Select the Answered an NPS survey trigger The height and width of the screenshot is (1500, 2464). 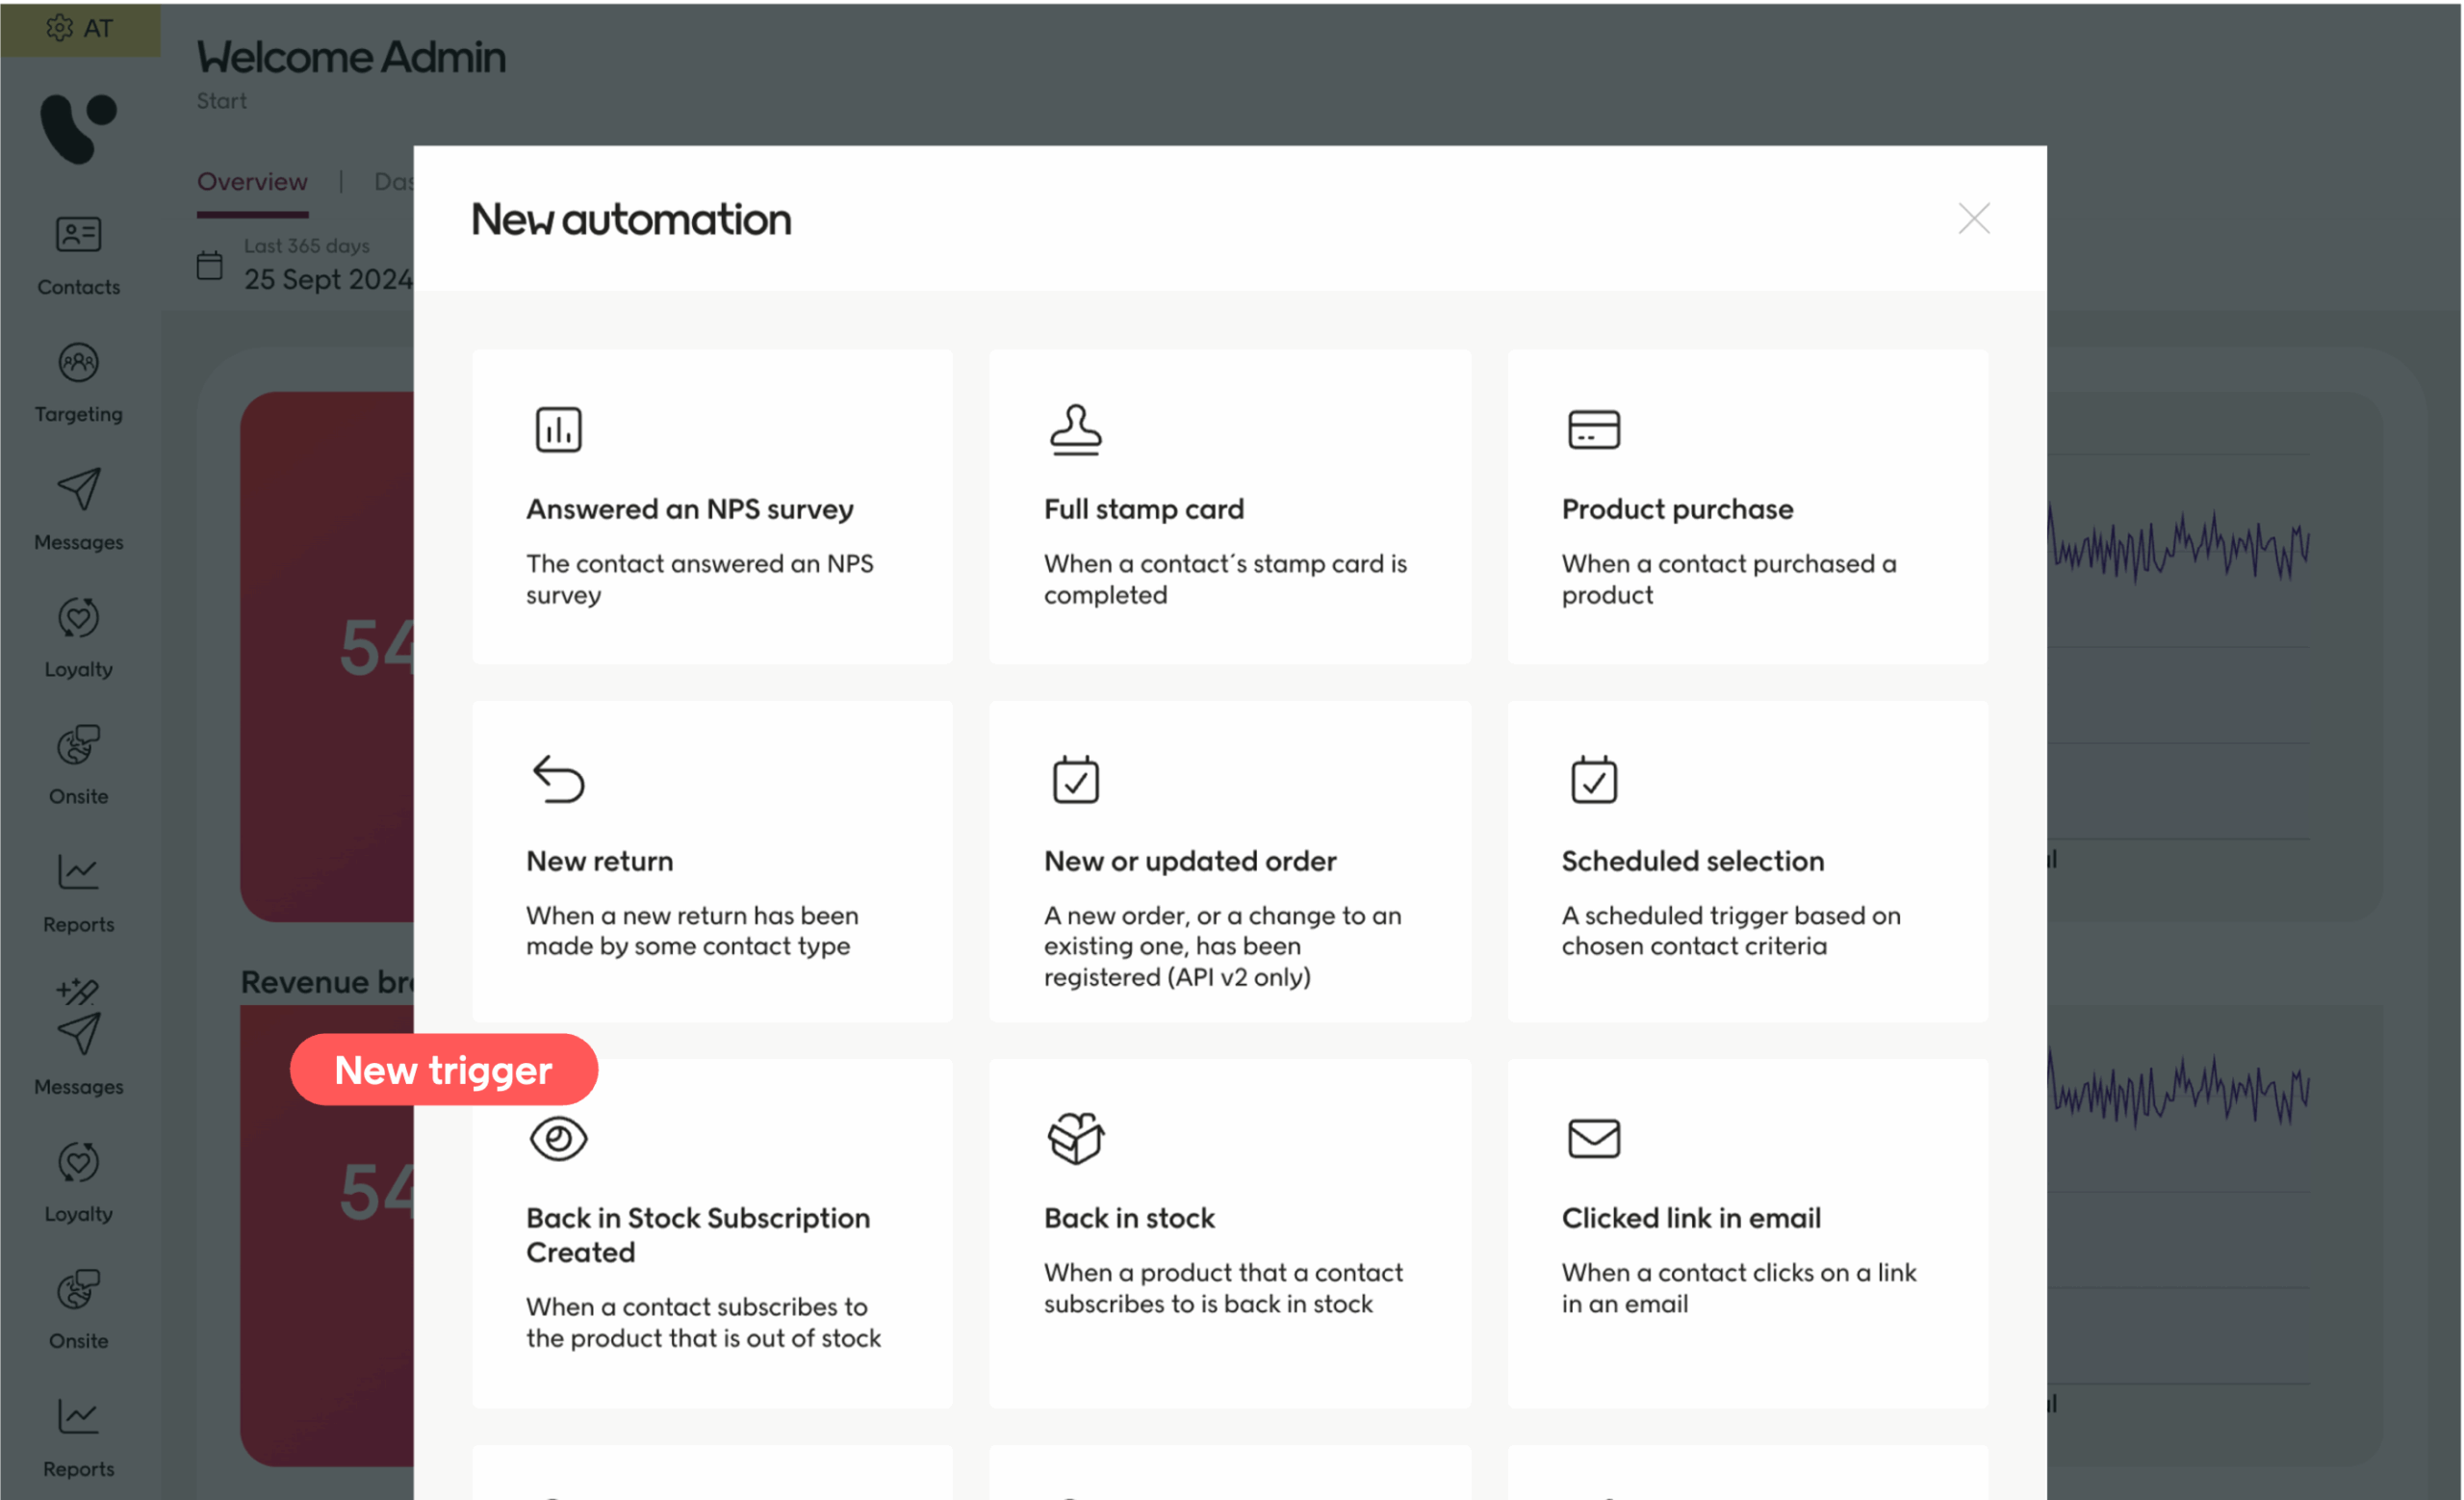712,506
